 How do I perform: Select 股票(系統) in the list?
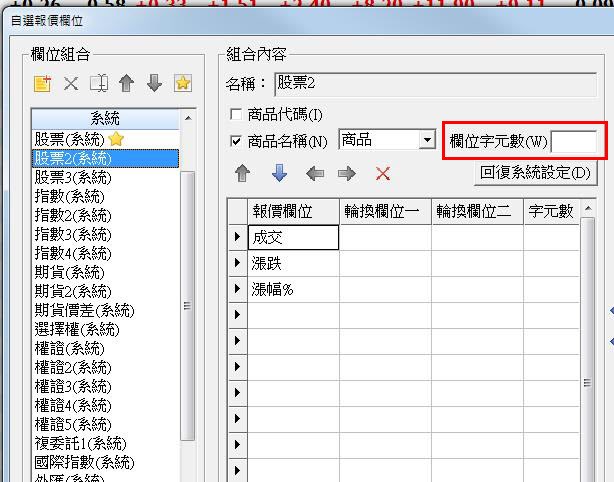(105, 139)
